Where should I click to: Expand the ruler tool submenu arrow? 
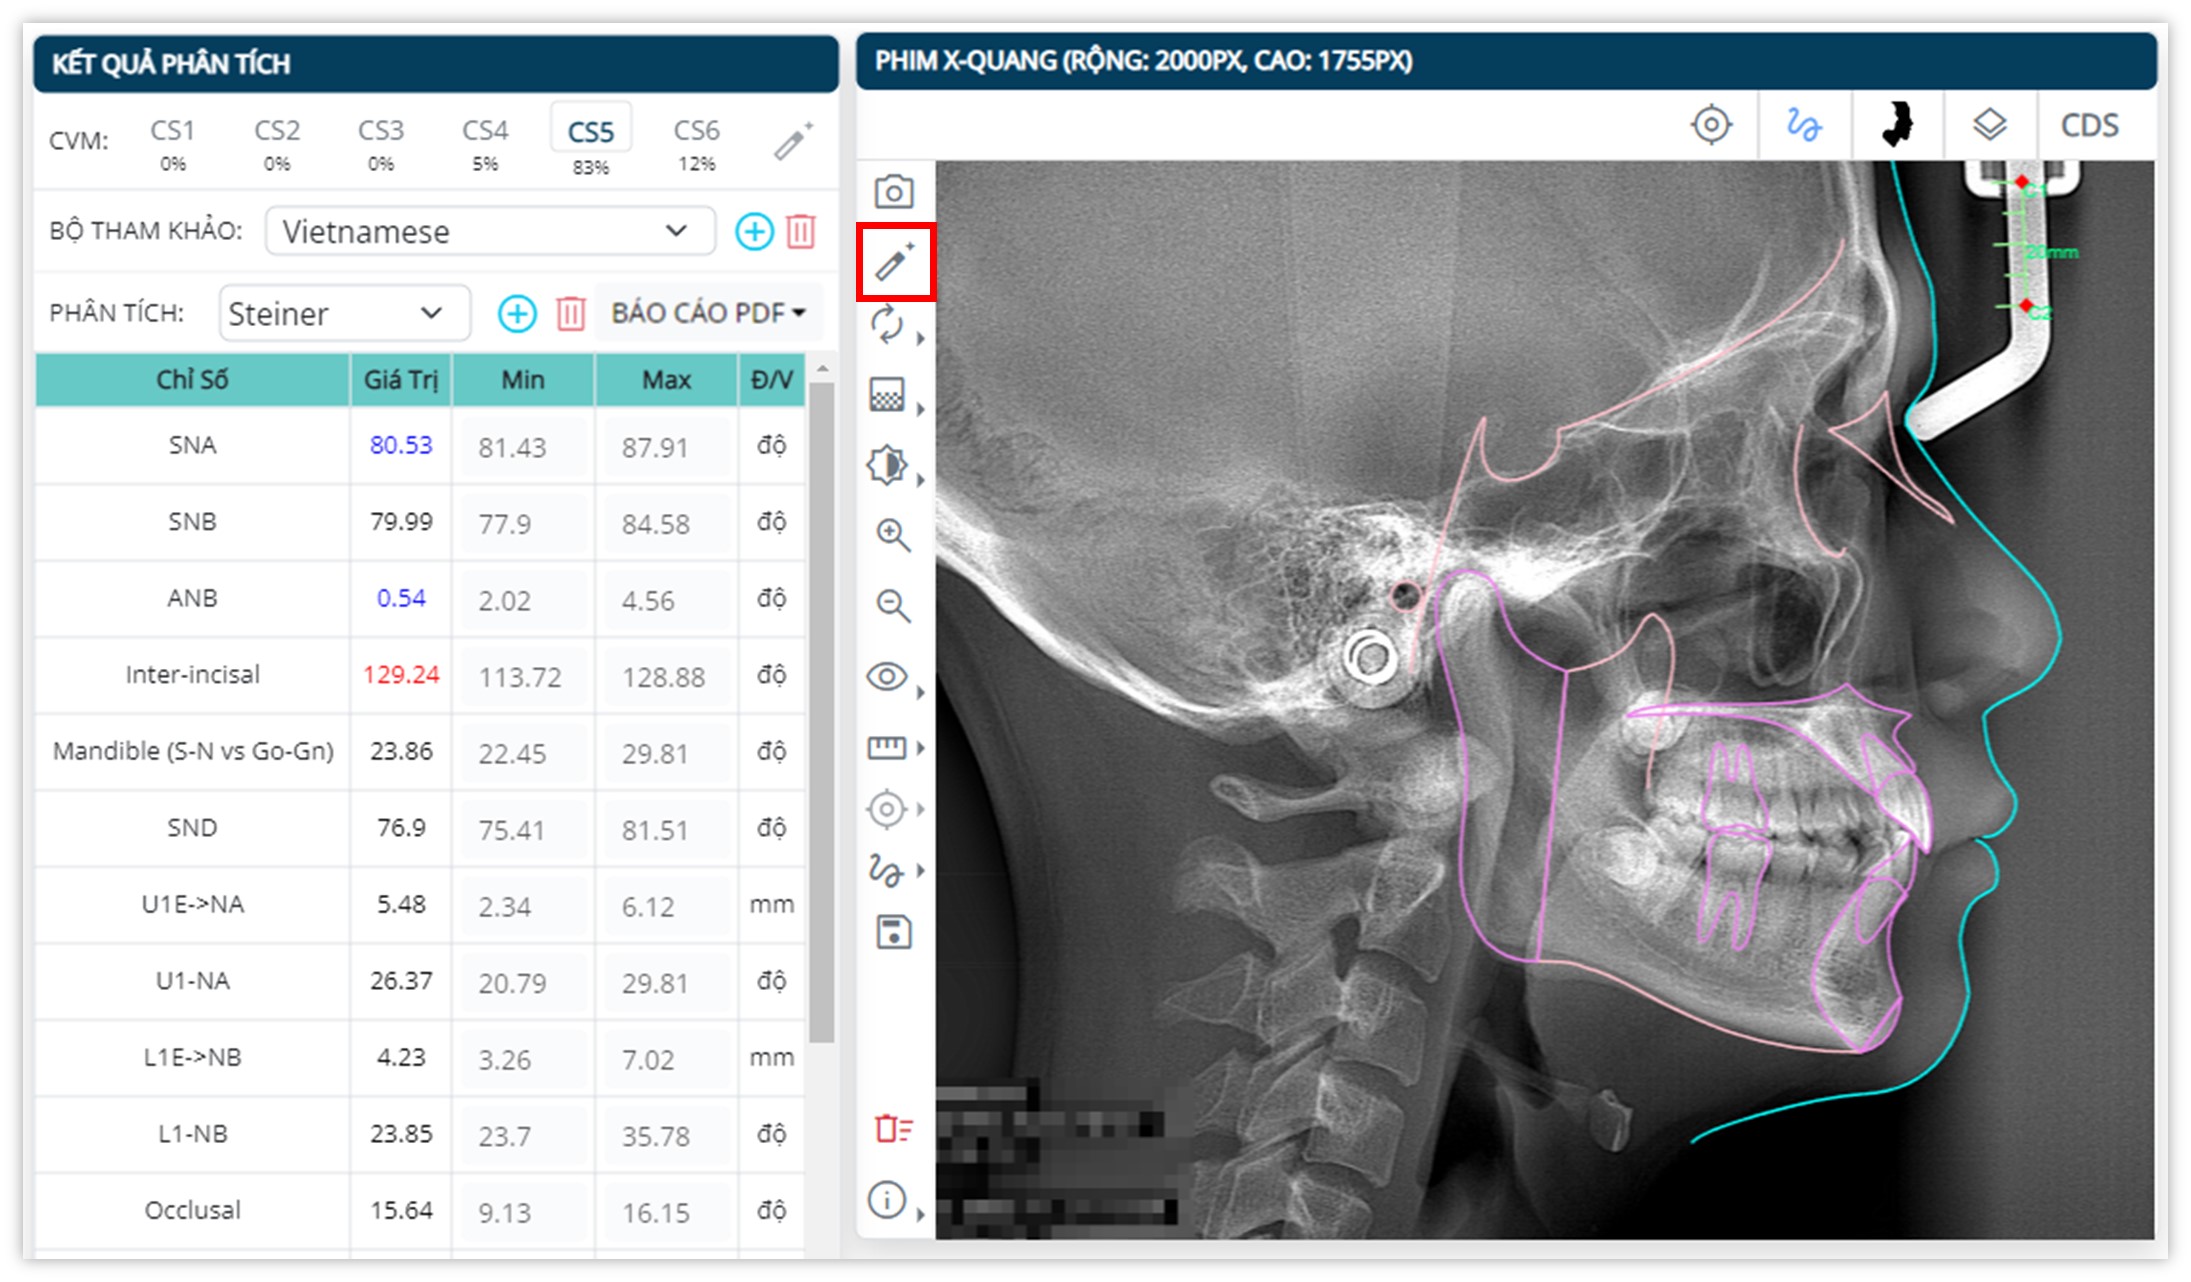click(921, 748)
